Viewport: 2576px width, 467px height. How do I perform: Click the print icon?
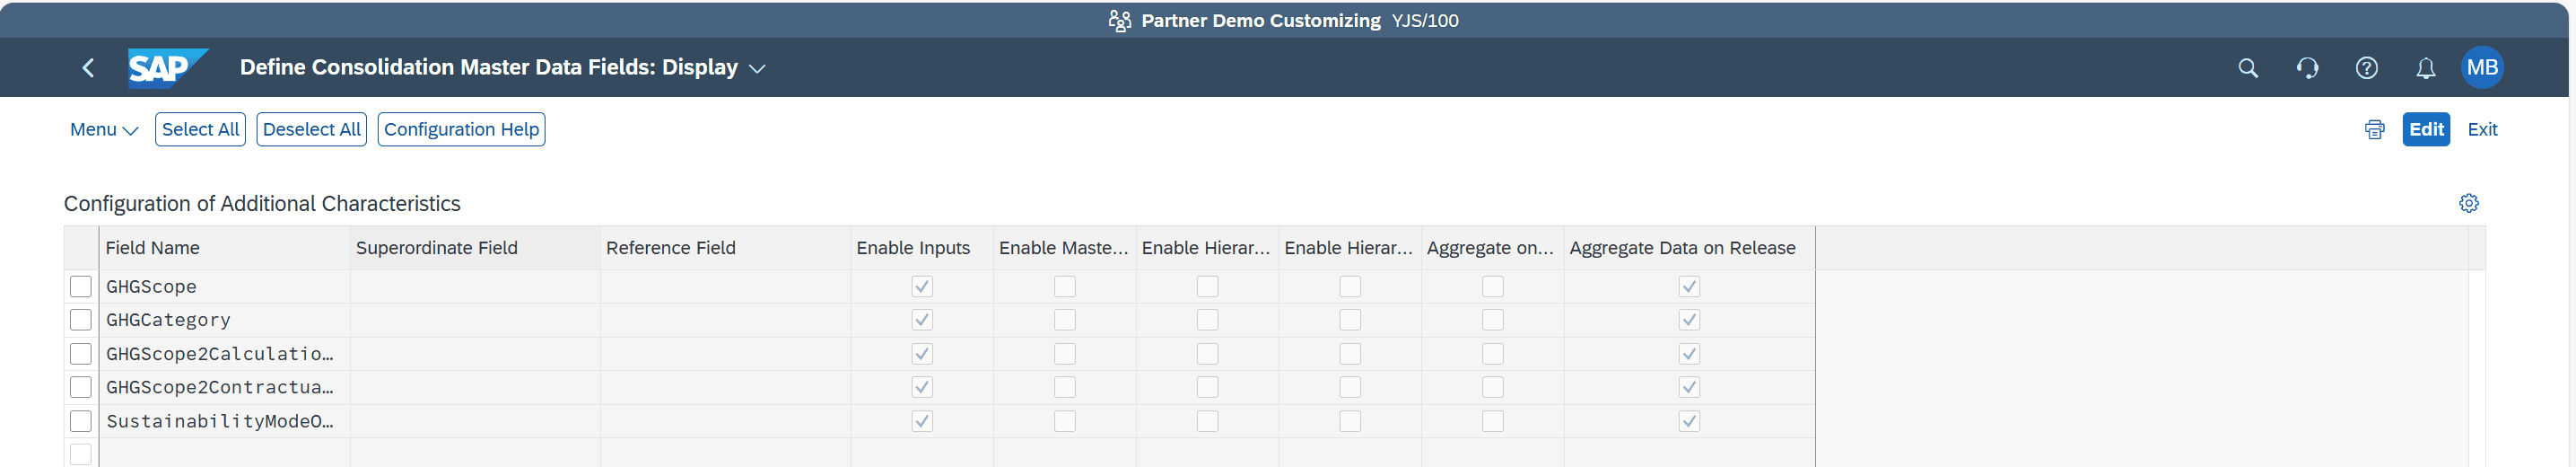pos(2374,130)
